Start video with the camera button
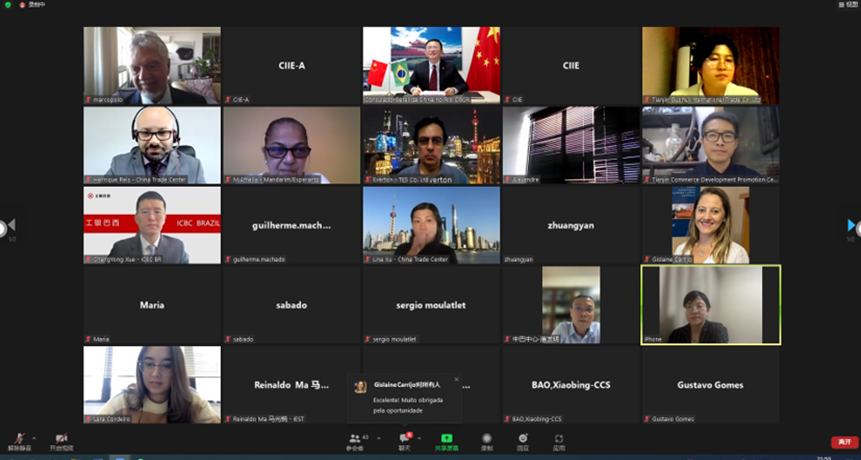Image resolution: width=861 pixels, height=460 pixels. tap(61, 439)
